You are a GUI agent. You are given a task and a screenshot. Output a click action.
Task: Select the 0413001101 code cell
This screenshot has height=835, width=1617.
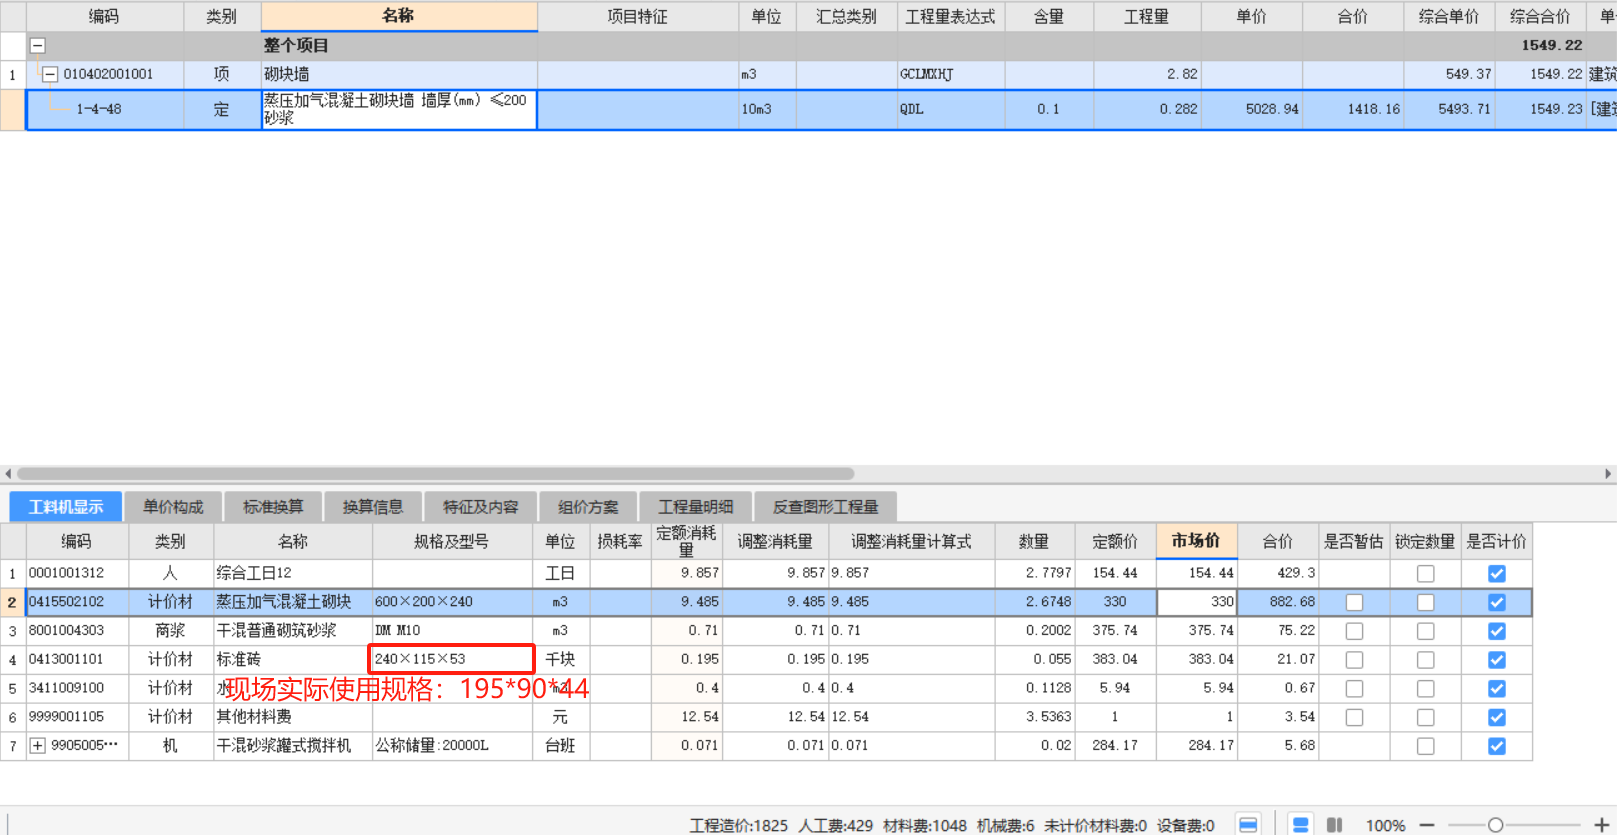click(77, 660)
